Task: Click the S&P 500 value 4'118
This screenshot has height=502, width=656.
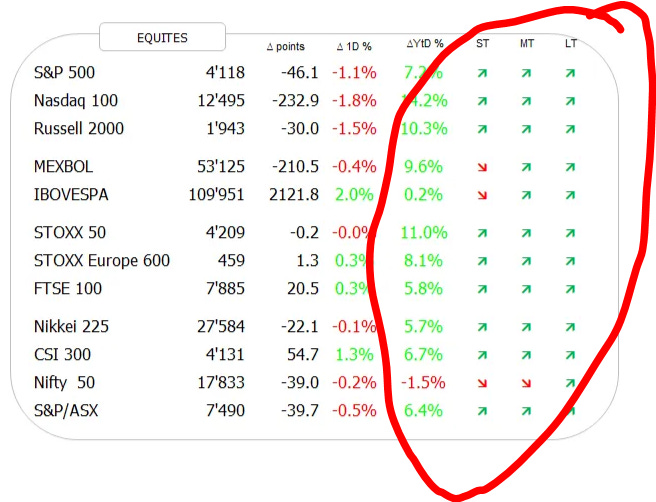Action: (225, 72)
